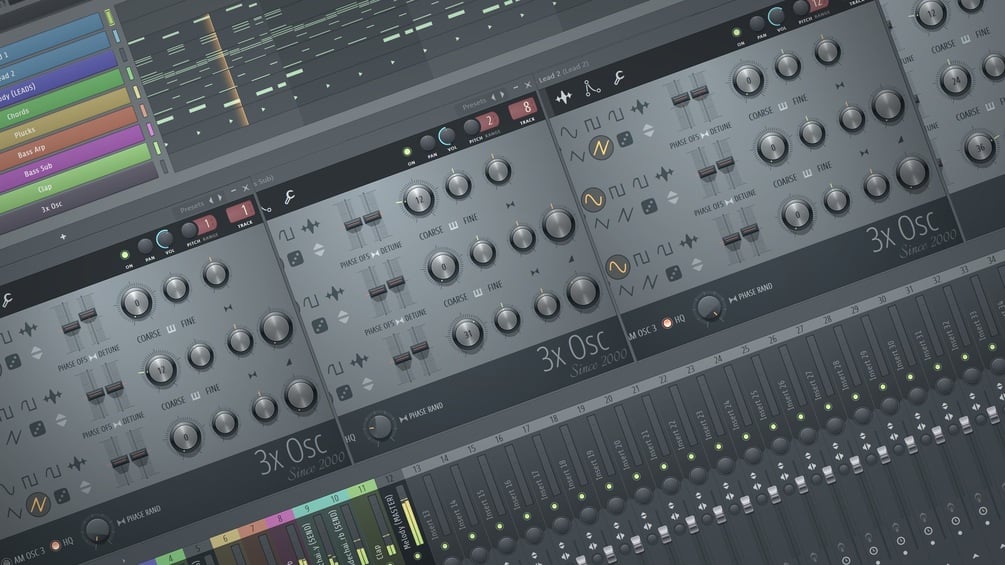1005x565 pixels.
Task: Open Presets menu in track 1 3x Osc window
Action: (x=192, y=208)
